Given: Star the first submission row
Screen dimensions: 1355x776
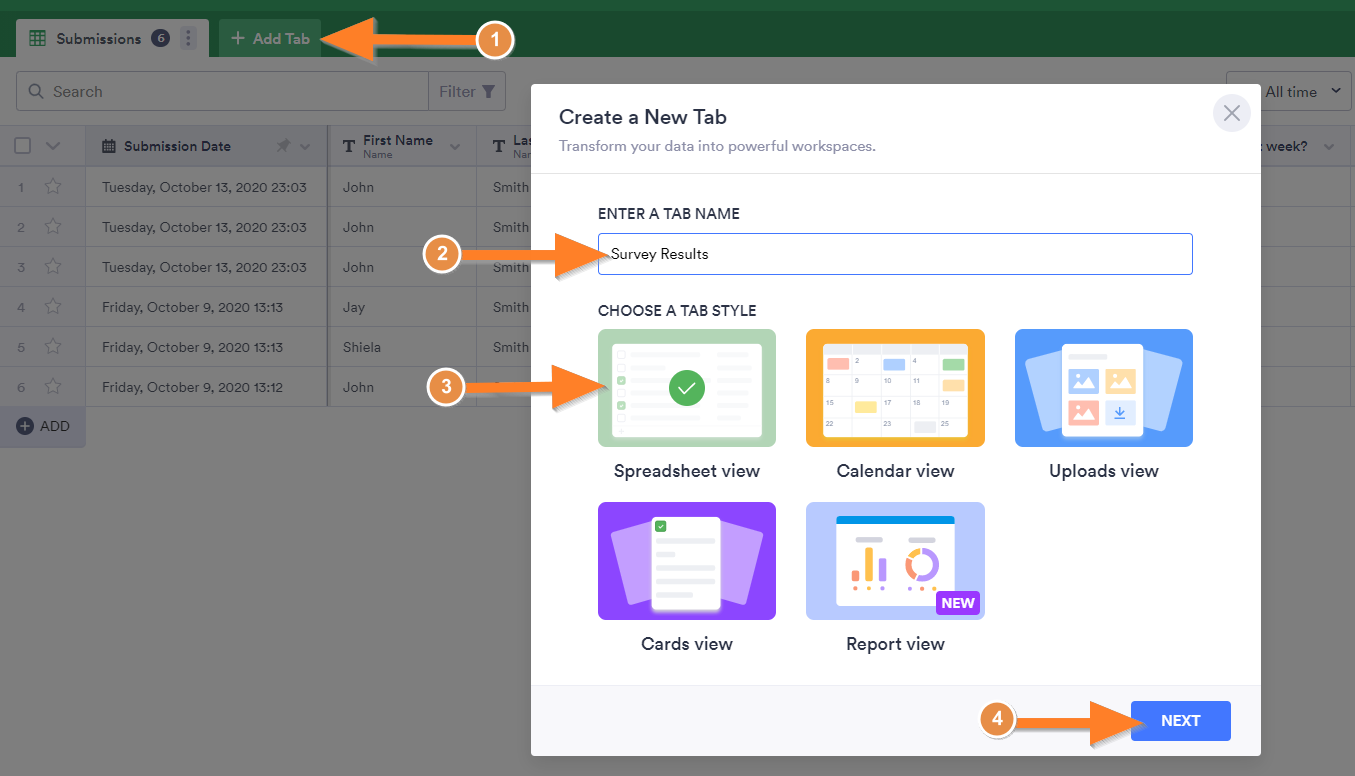Looking at the screenshot, I should pos(53,187).
